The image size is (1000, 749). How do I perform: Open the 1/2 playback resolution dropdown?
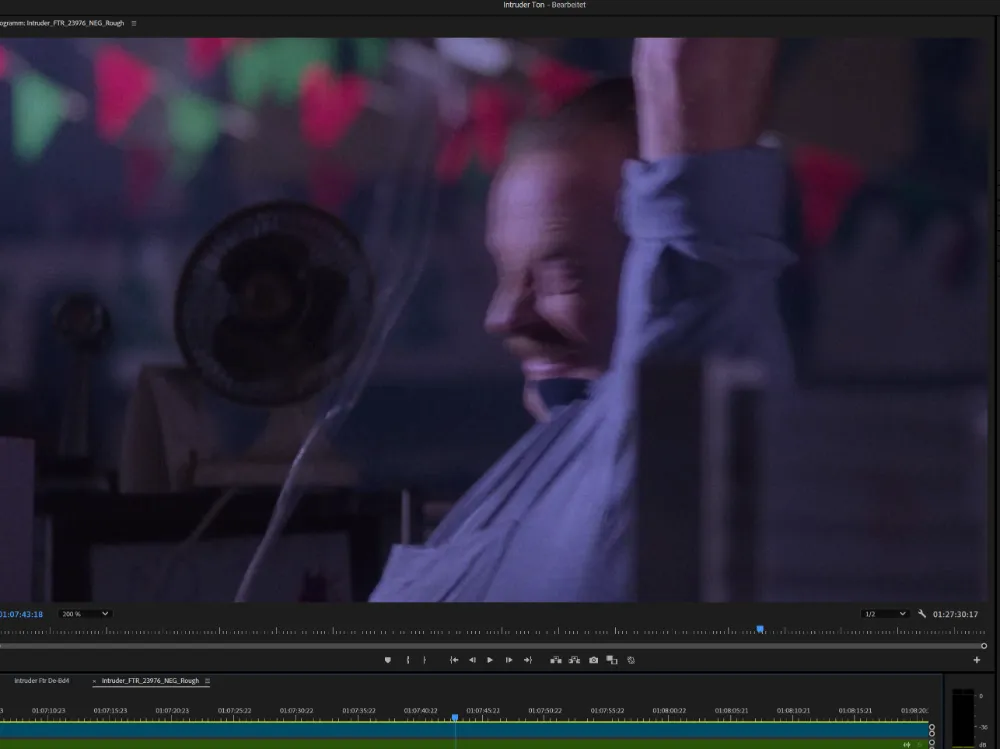[885, 614]
